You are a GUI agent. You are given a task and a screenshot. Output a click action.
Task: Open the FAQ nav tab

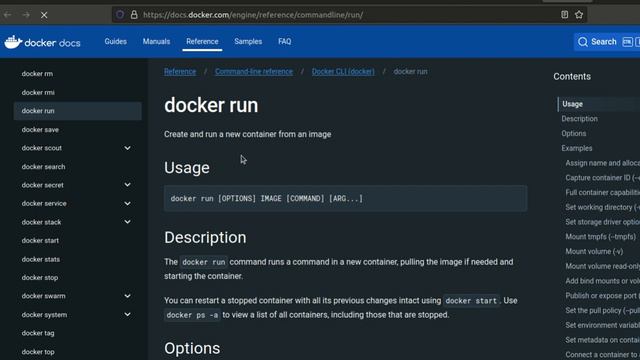(x=284, y=42)
